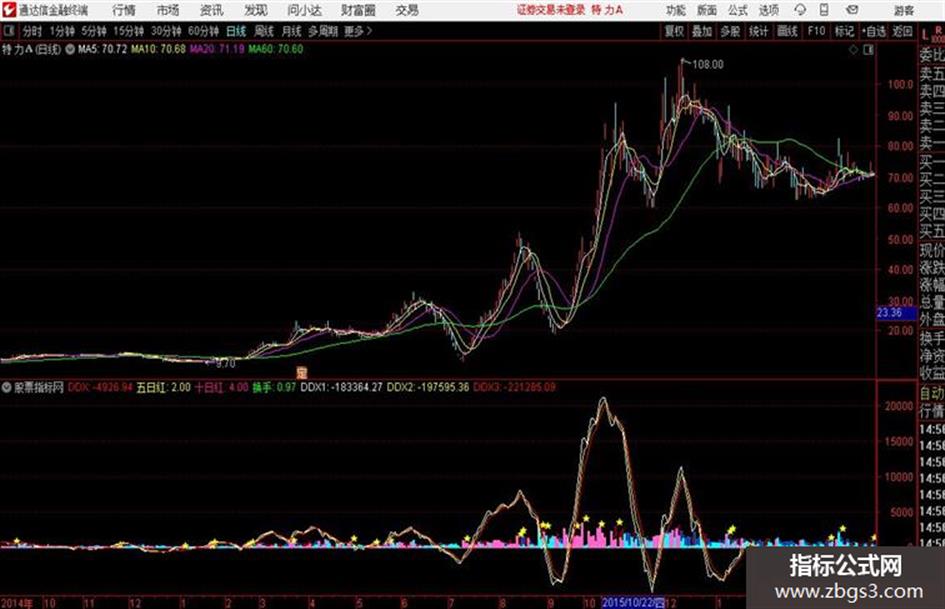Click the DDX1: -183364.27 value label
The image size is (945, 609).
point(341,387)
